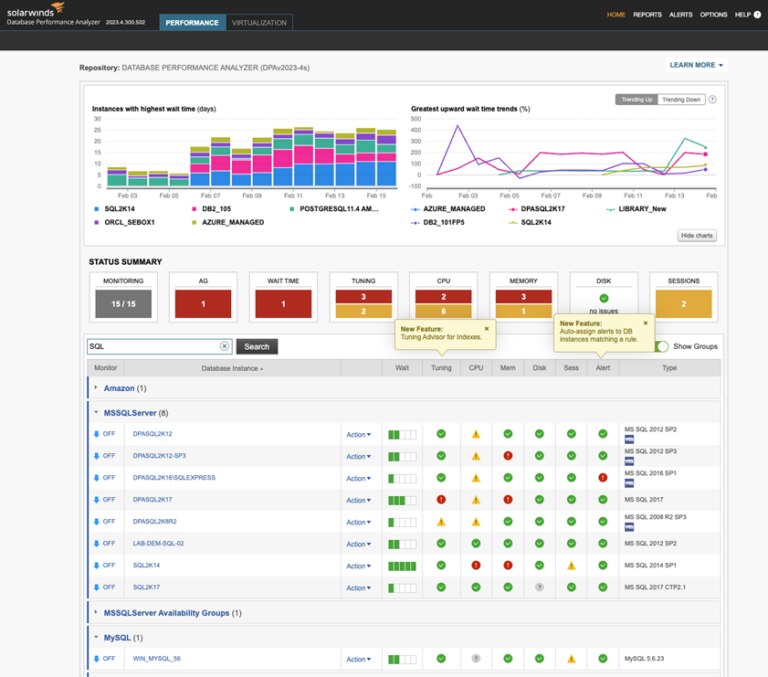Click the Tuning critical icon for DPASQL2K17
Image resolution: width=768 pixels, height=677 pixels.
441,500
